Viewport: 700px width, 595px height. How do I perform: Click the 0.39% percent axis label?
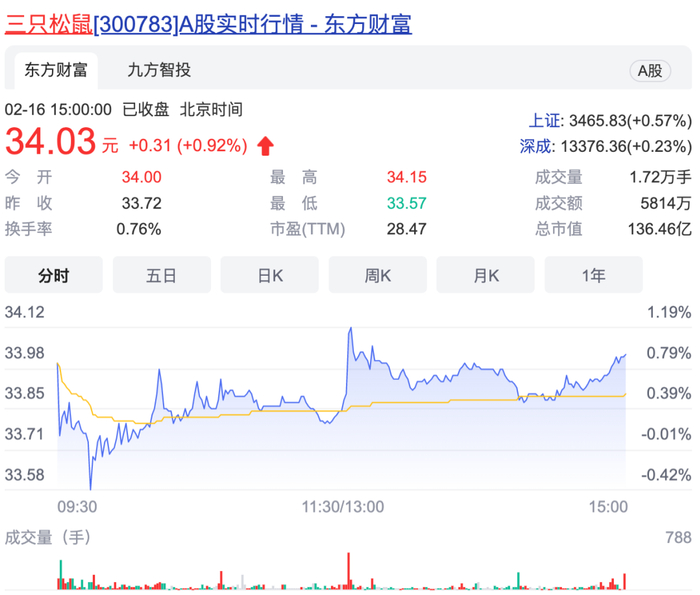pyautogui.click(x=669, y=394)
